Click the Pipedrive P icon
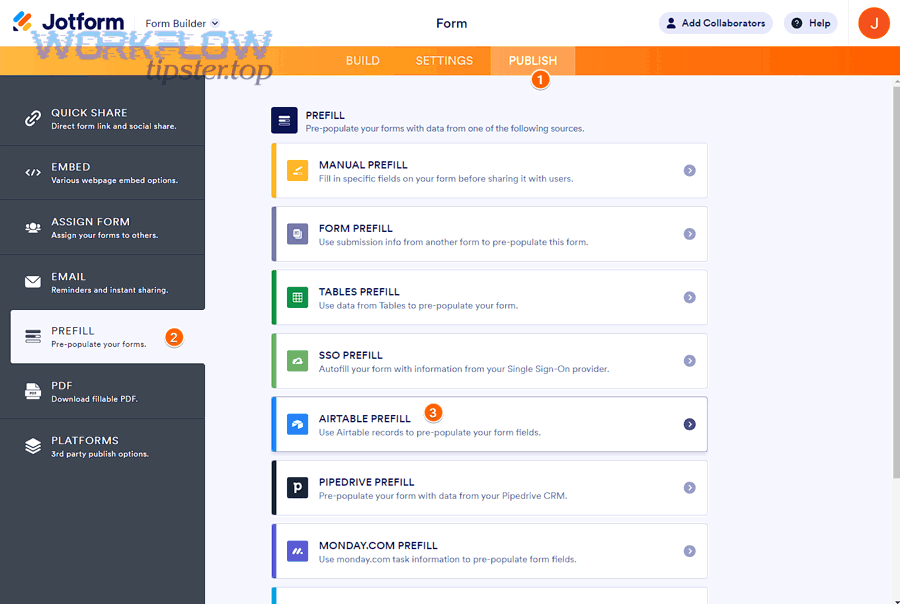The width and height of the screenshot is (900, 604). pos(296,488)
